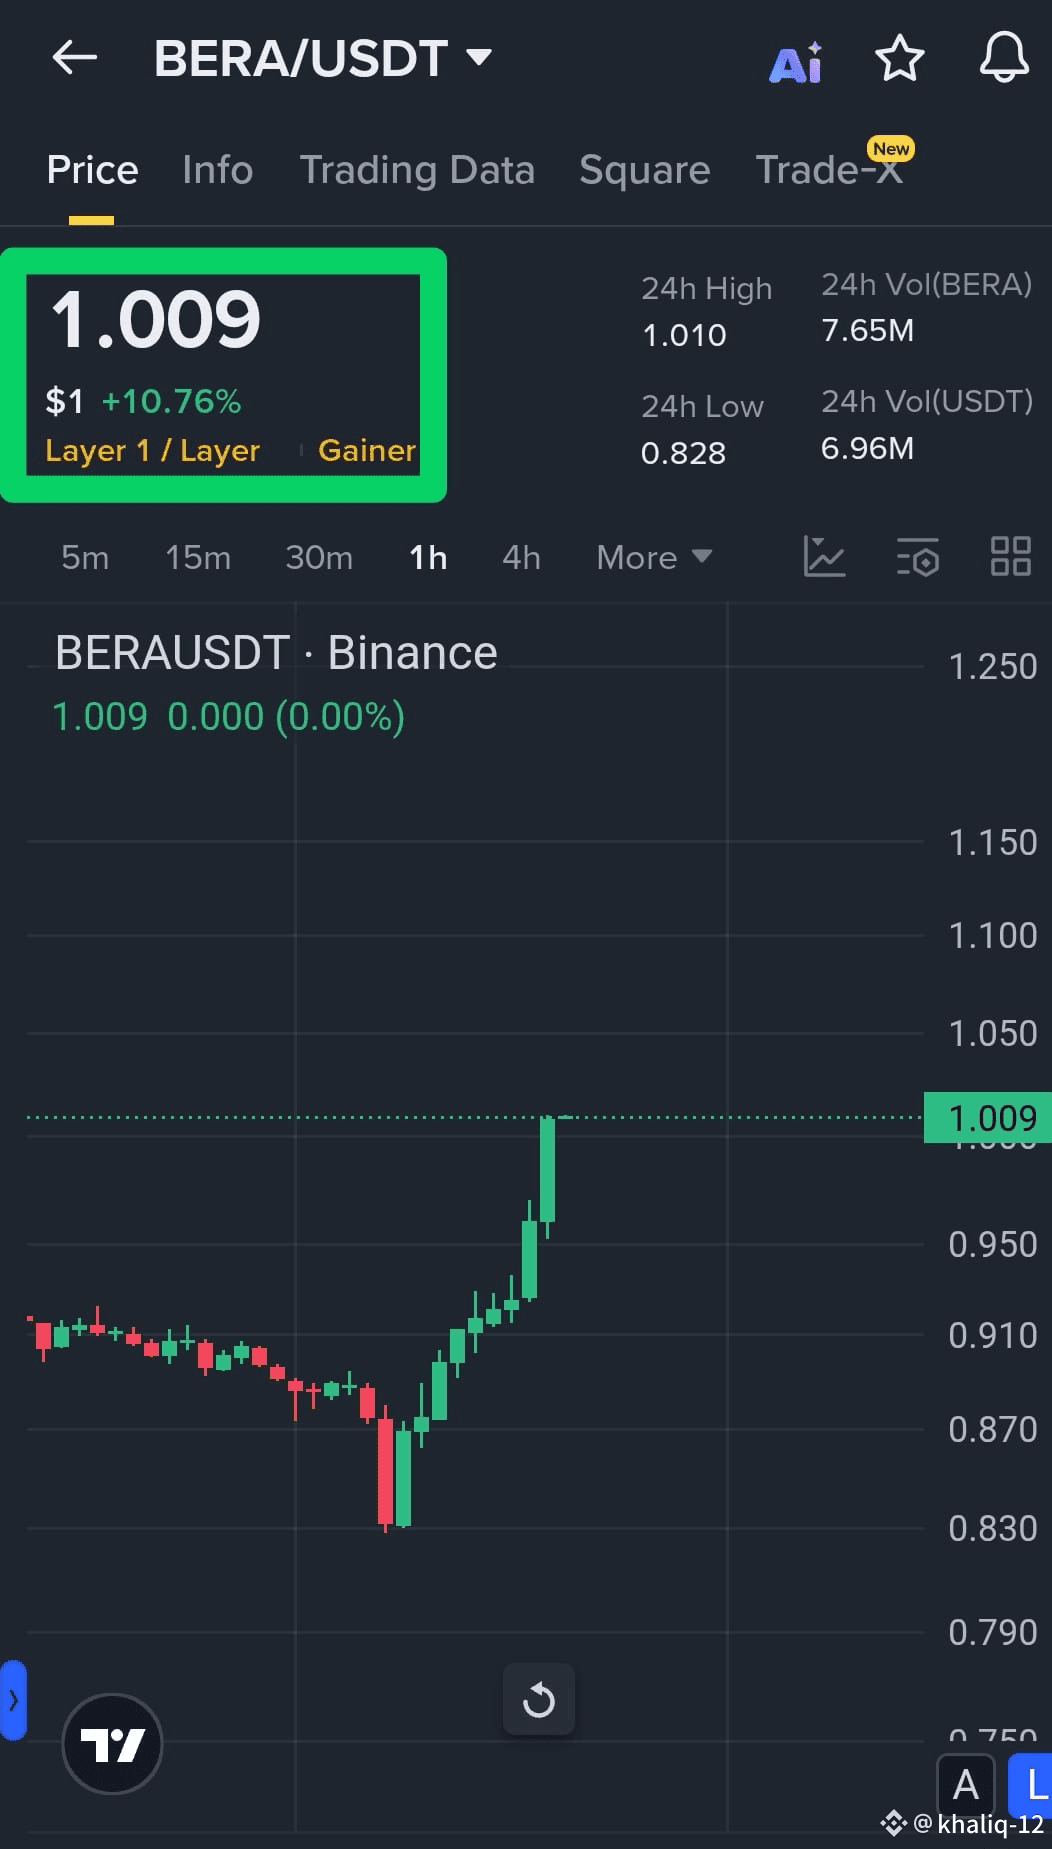Image resolution: width=1052 pixels, height=1849 pixels.
Task: Open the TradingView logo button
Action: [x=112, y=1744]
